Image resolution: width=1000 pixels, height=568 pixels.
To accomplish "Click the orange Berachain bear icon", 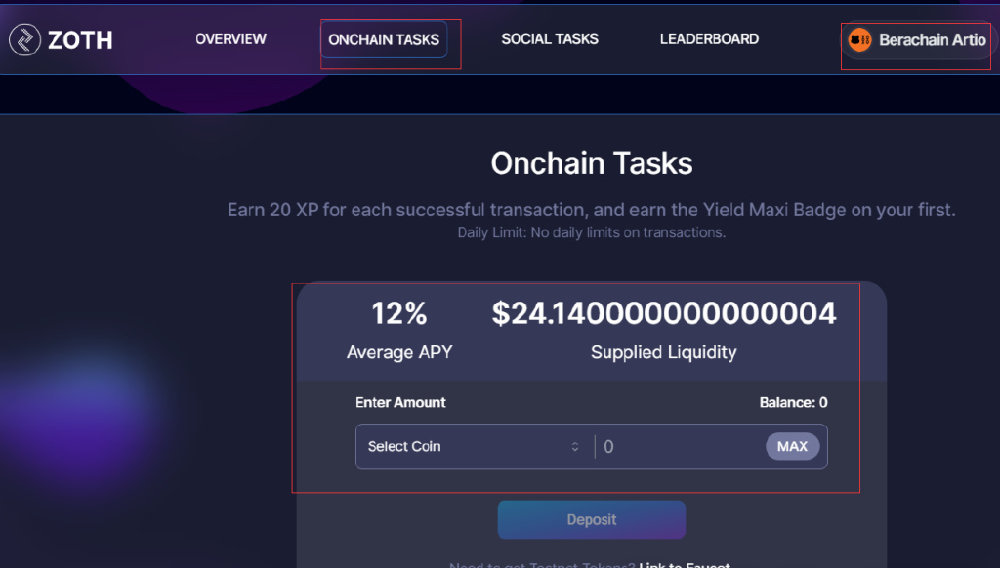I will [x=860, y=40].
